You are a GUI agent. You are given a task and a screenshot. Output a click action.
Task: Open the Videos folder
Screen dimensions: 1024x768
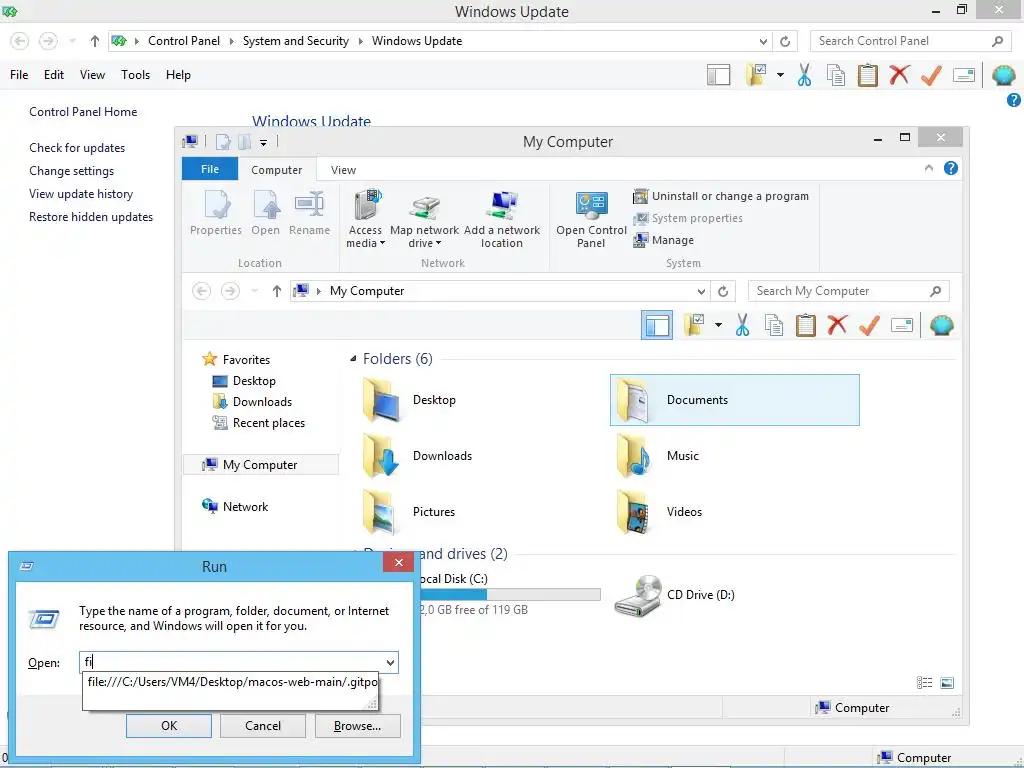coord(660,512)
